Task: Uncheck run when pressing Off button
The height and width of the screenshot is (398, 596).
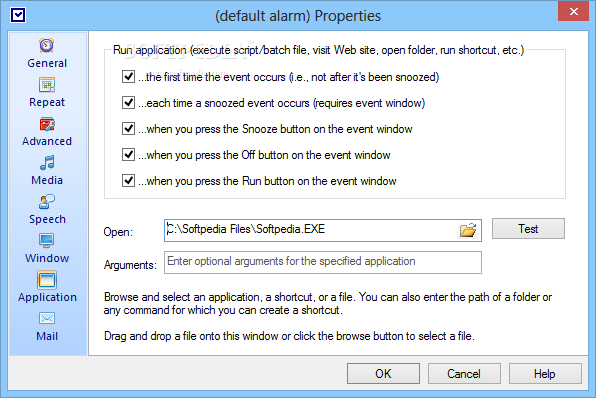Action: pyautogui.click(x=128, y=154)
